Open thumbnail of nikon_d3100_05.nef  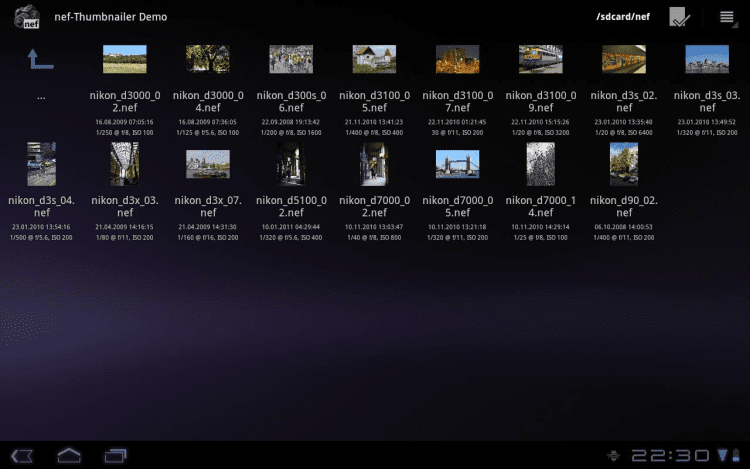coord(375,59)
